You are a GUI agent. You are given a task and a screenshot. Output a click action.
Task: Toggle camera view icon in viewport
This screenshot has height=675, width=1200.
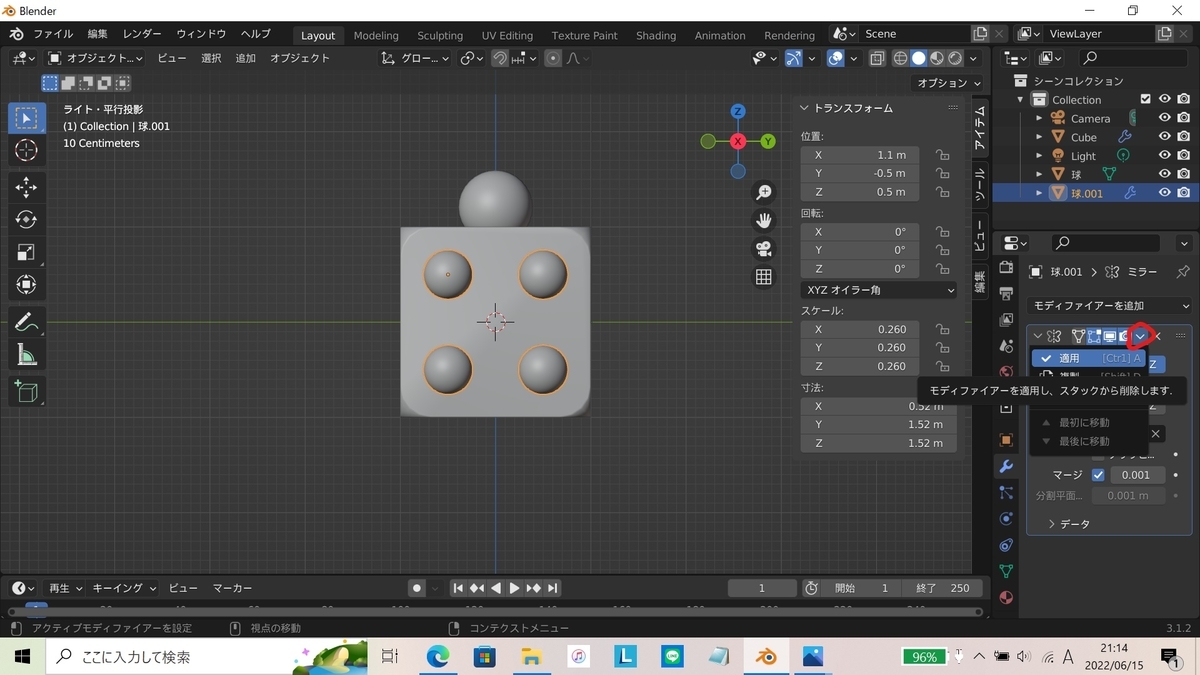764,249
